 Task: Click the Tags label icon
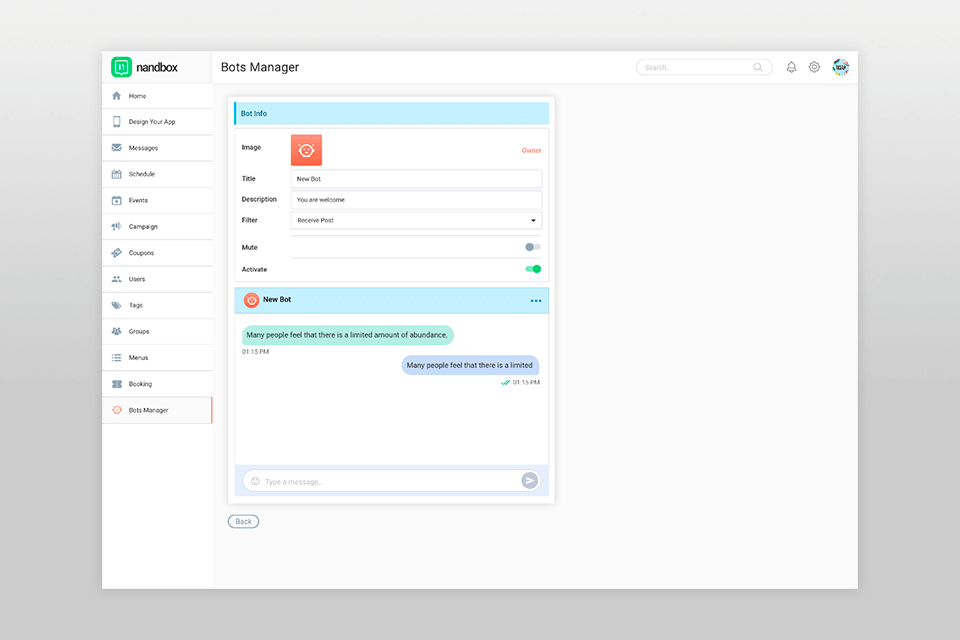(116, 305)
